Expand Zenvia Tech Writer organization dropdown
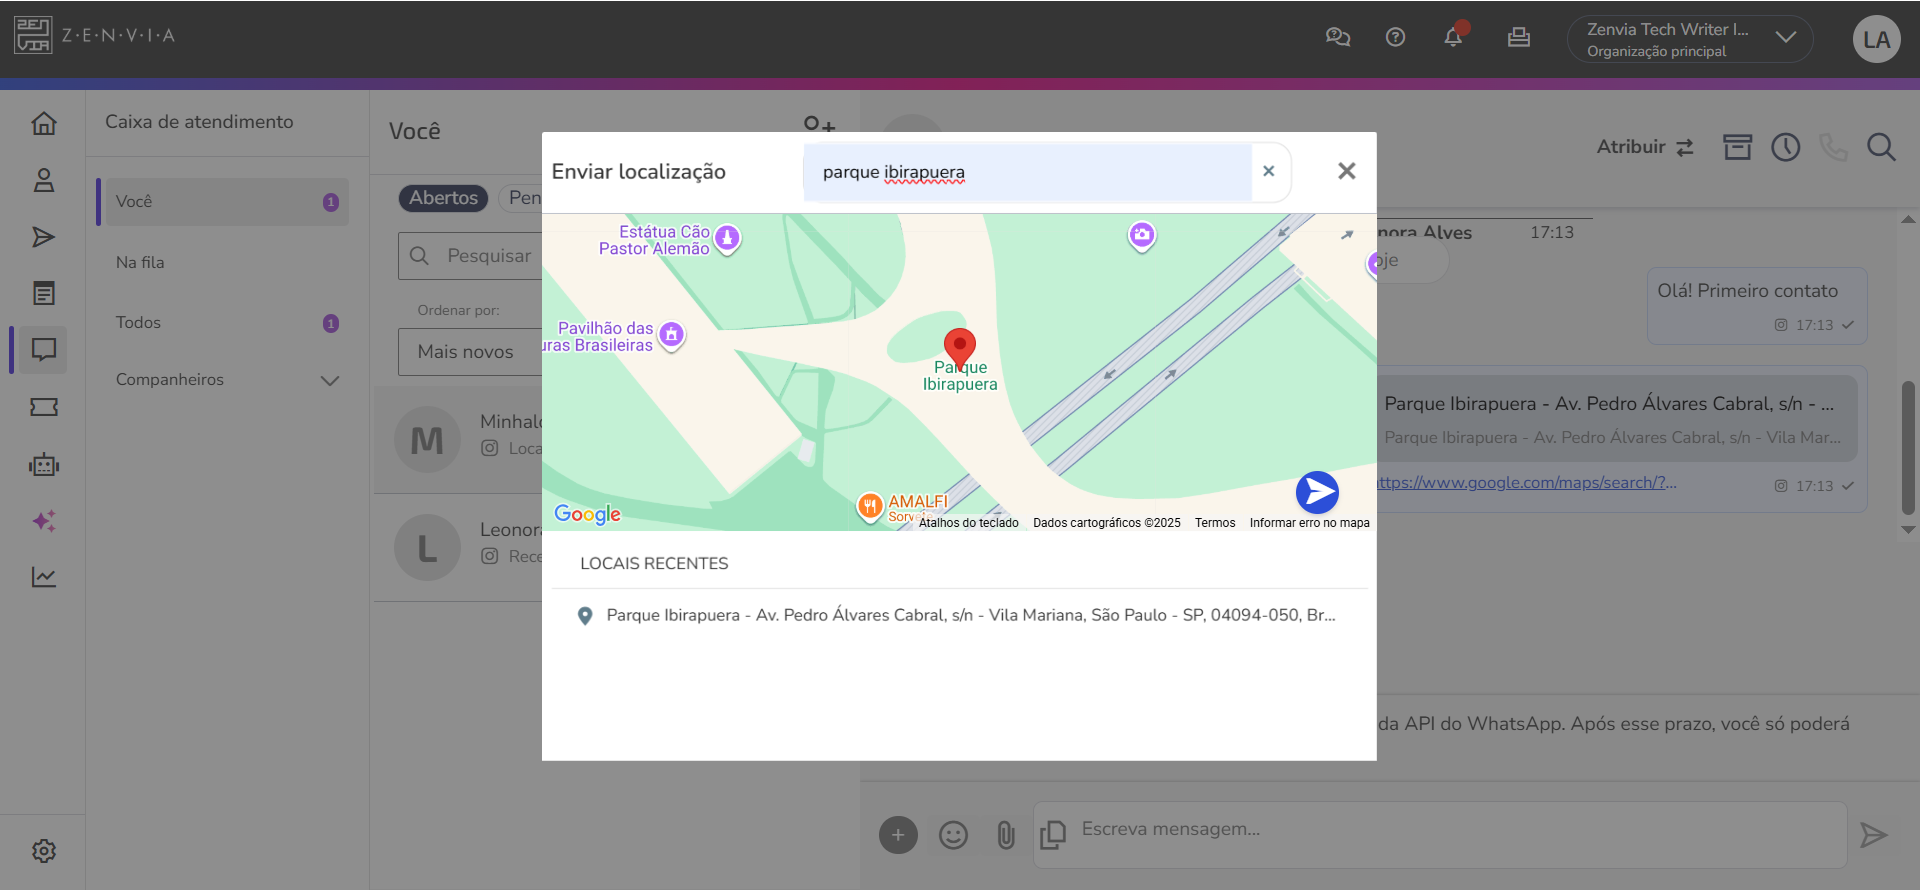1920x890 pixels. pyautogui.click(x=1786, y=37)
